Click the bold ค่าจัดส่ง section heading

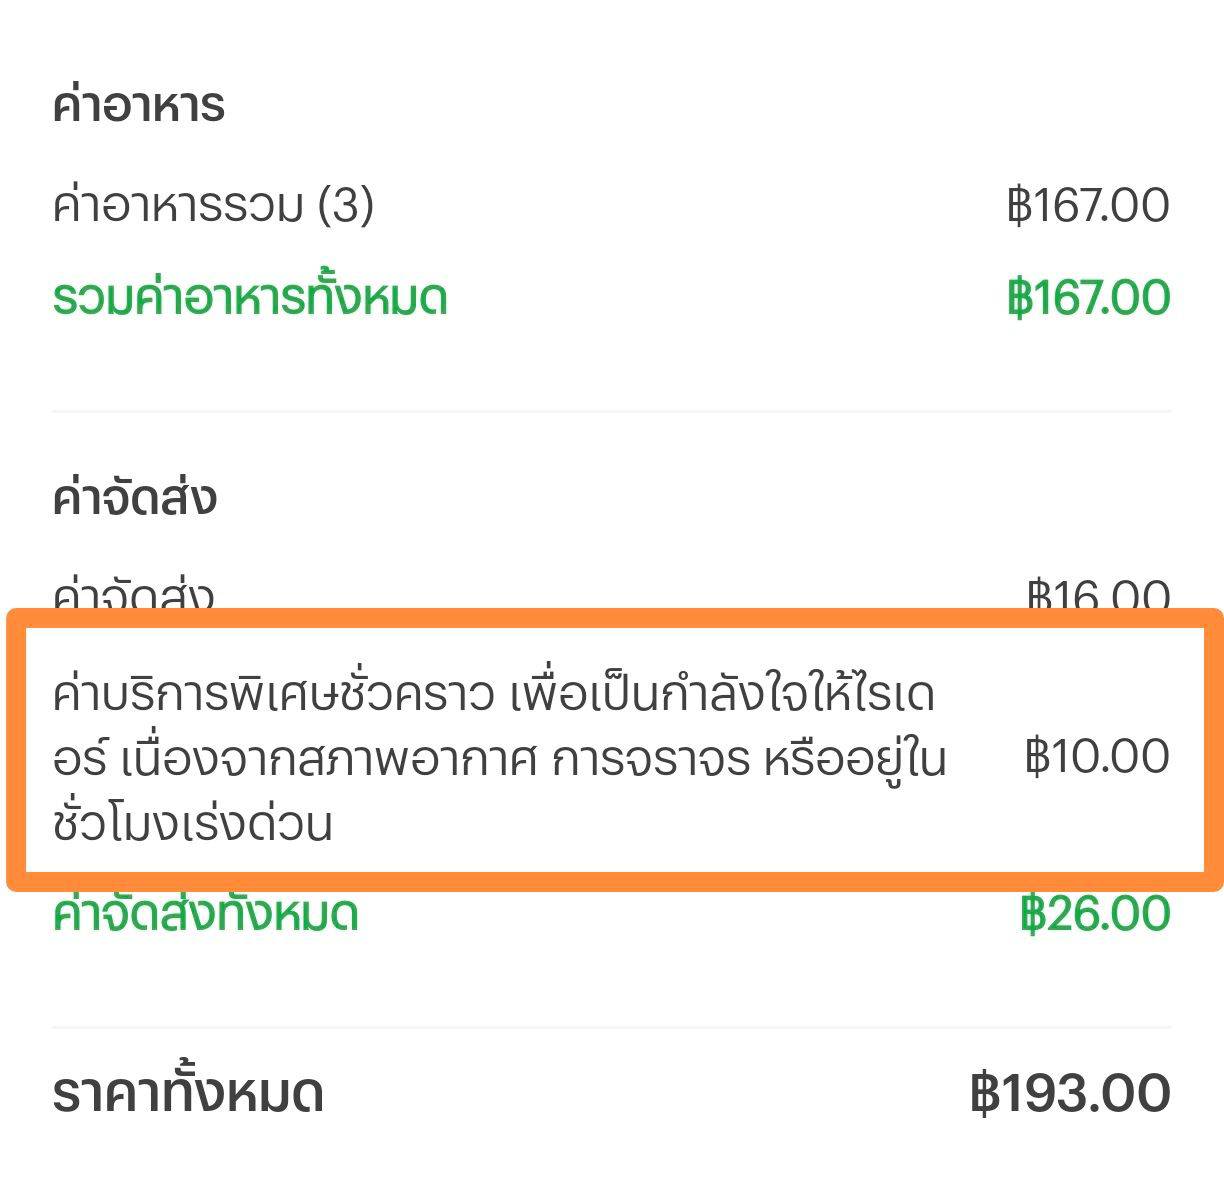[134, 498]
